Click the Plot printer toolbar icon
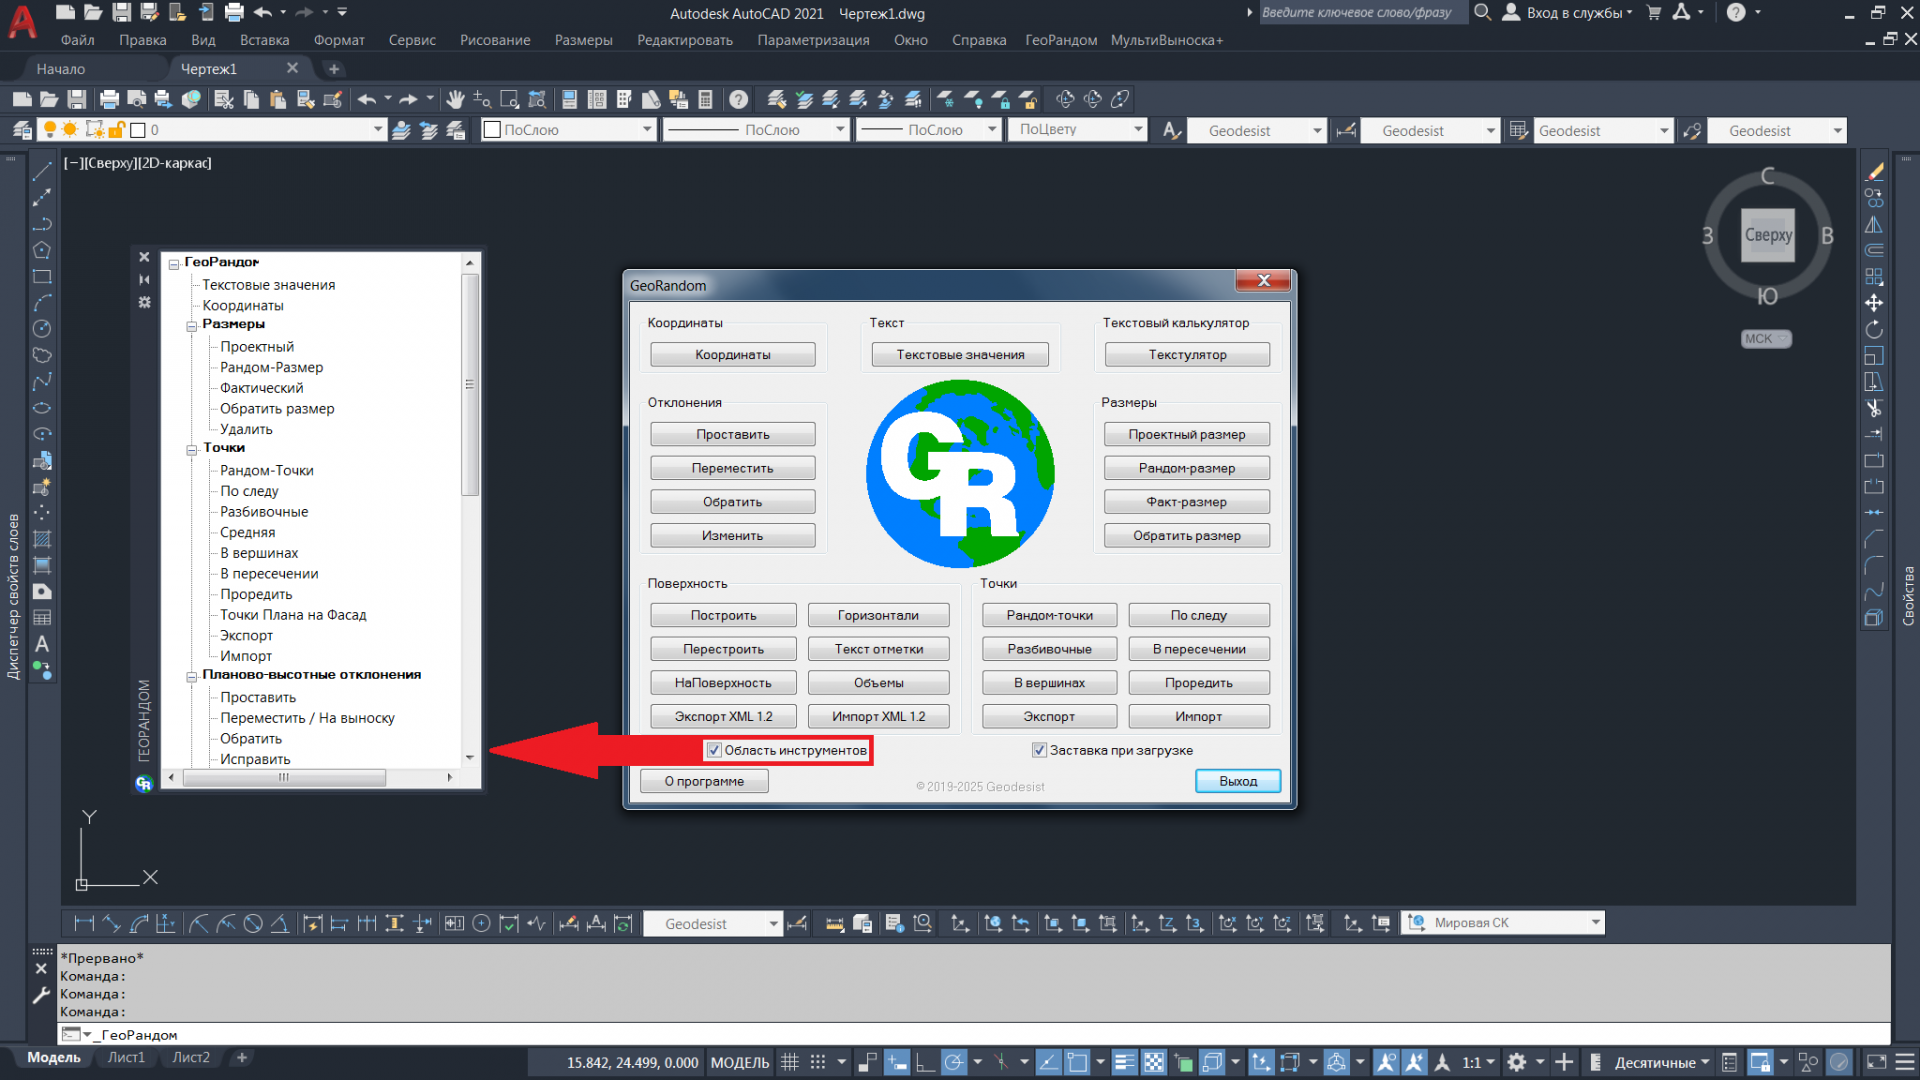This screenshot has width=1920, height=1080. [109, 99]
